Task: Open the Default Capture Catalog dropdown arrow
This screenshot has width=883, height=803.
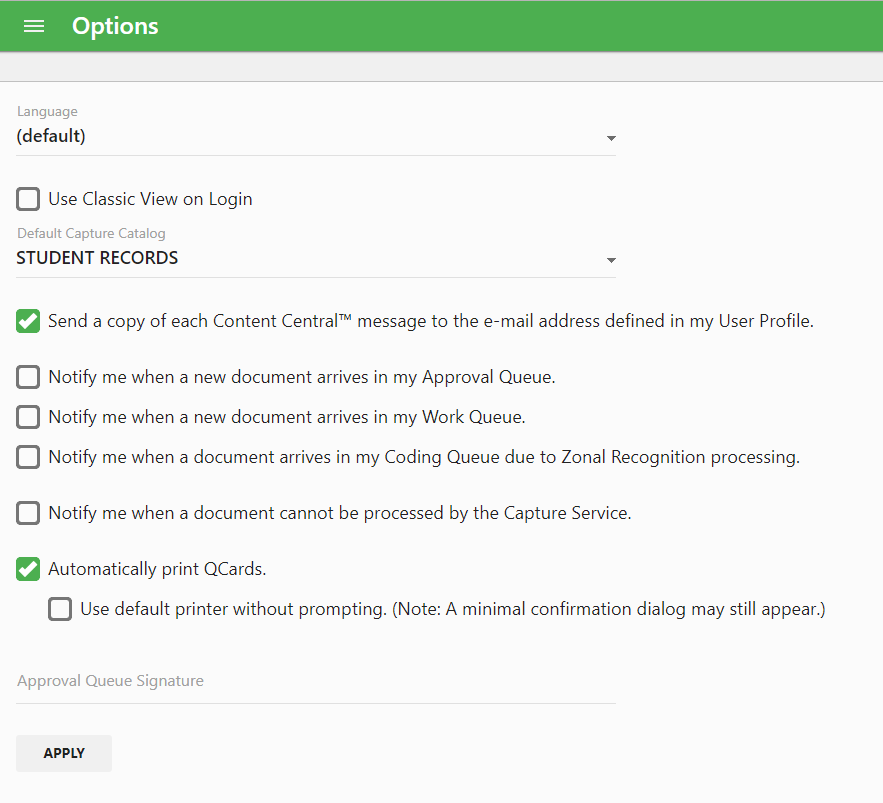Action: [611, 260]
